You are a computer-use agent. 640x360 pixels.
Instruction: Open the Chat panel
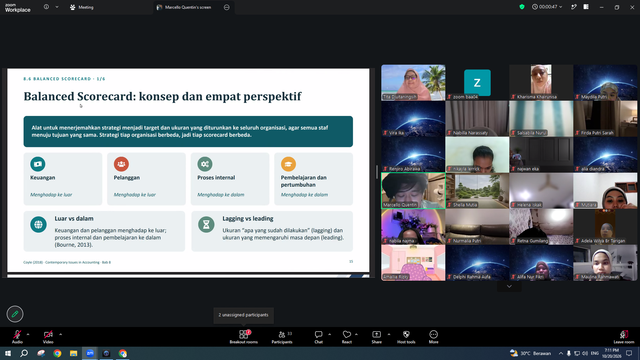point(318,337)
